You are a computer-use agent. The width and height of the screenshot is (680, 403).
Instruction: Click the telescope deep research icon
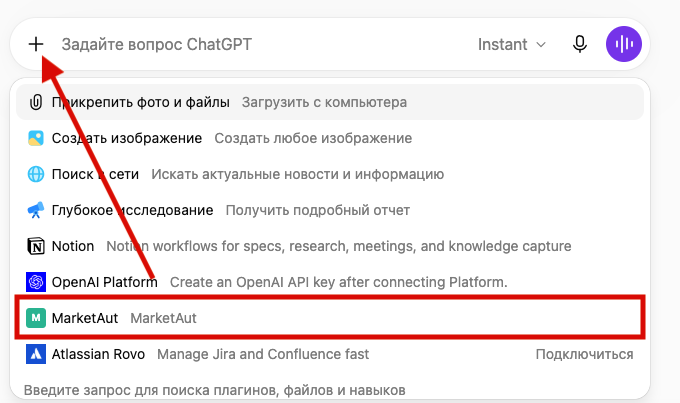click(36, 210)
